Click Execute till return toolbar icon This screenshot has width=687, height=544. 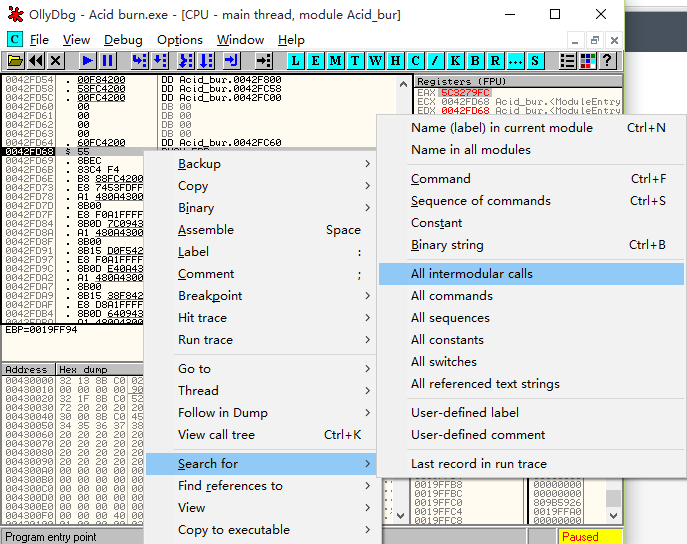pos(231,60)
